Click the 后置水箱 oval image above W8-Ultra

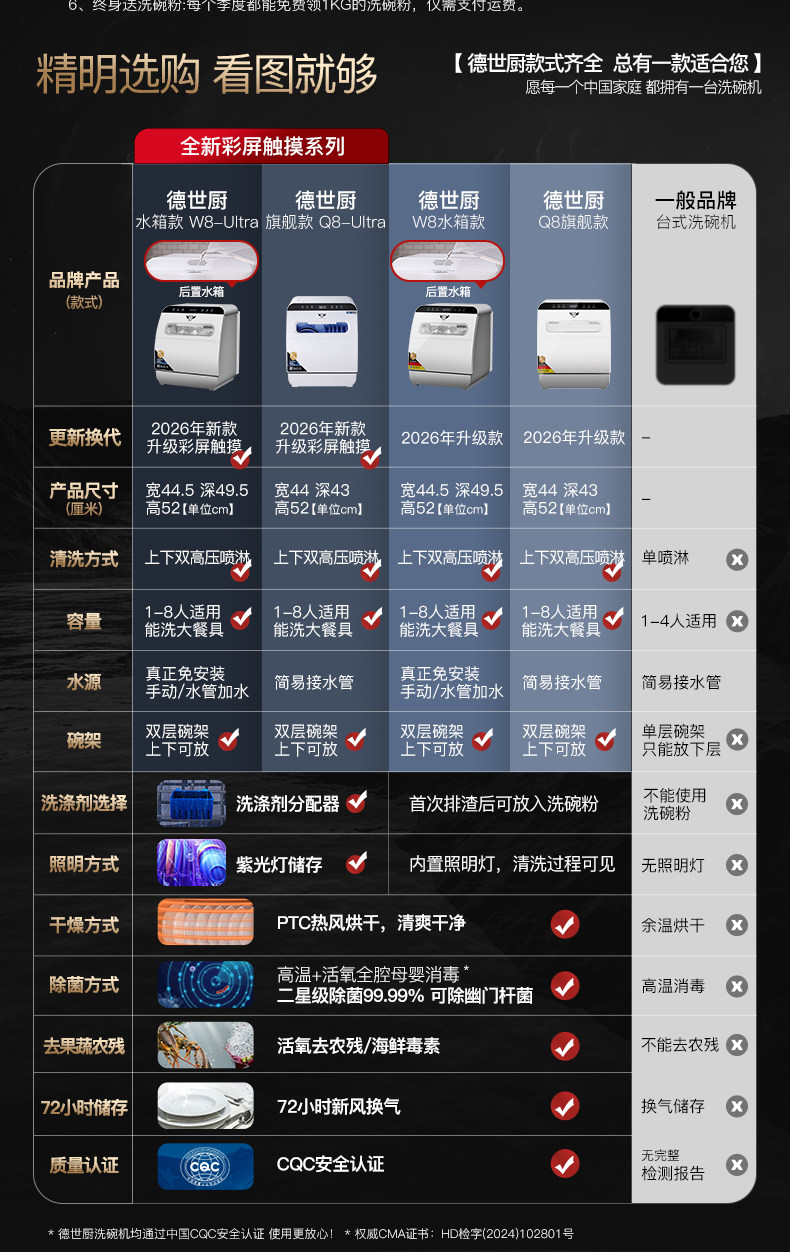click(201, 262)
